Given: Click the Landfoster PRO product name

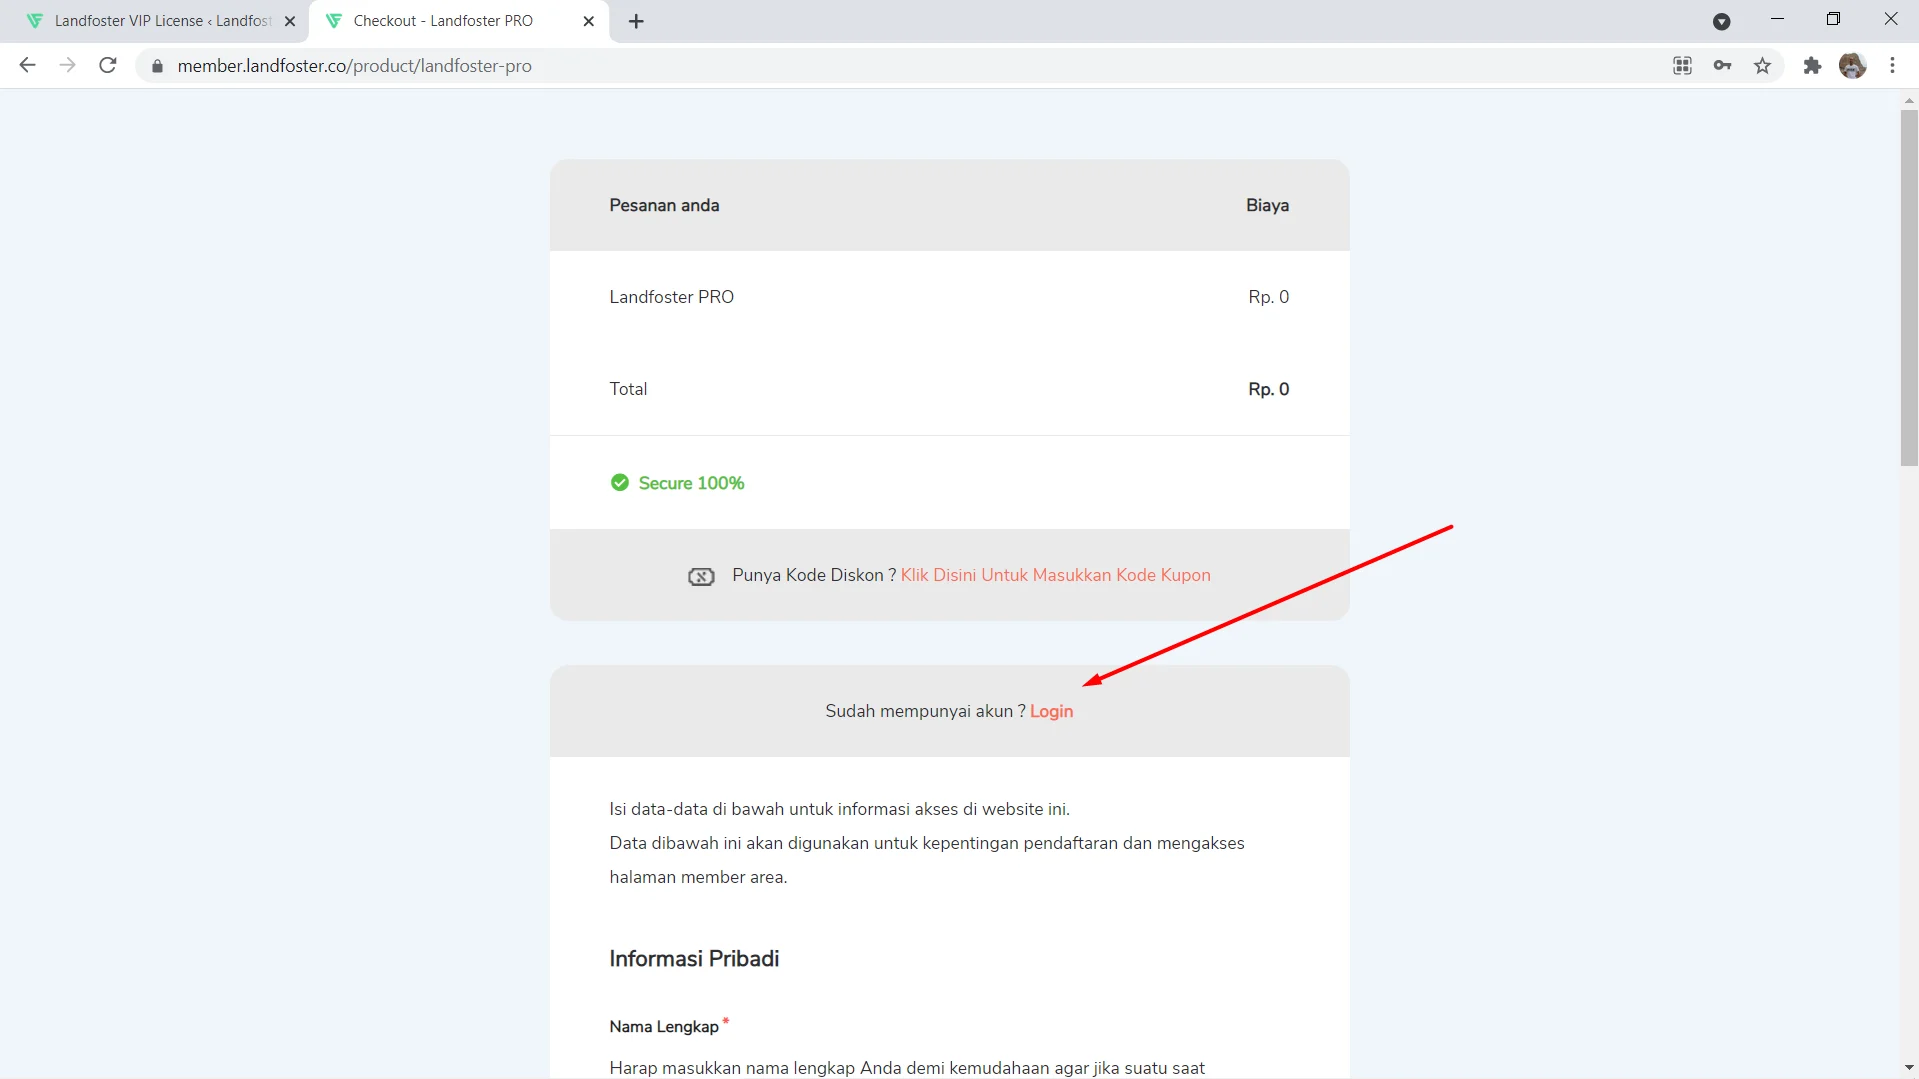Looking at the screenshot, I should 671,297.
